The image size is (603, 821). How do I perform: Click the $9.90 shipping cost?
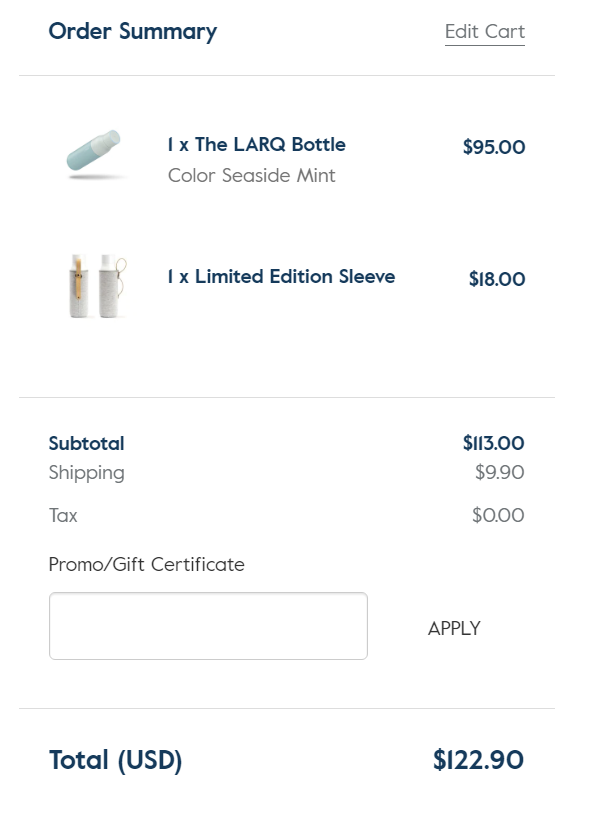click(x=499, y=473)
